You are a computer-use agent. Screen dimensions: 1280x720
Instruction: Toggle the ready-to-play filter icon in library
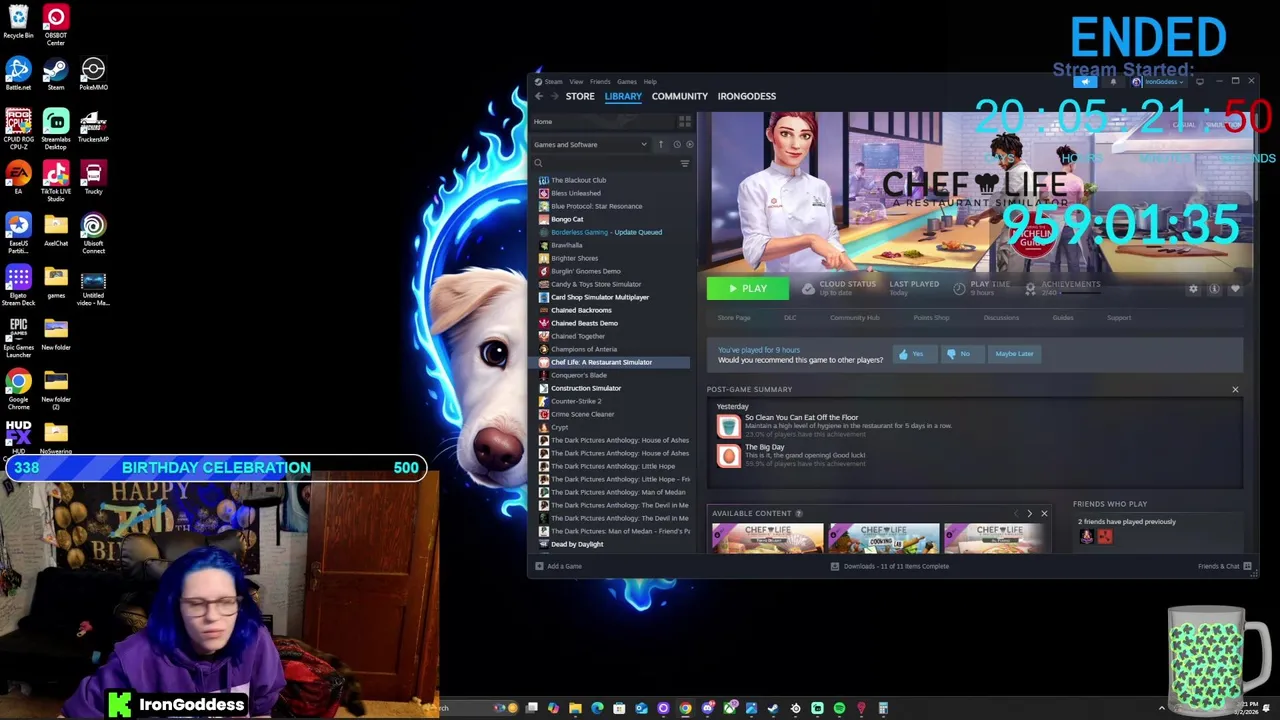coord(689,145)
